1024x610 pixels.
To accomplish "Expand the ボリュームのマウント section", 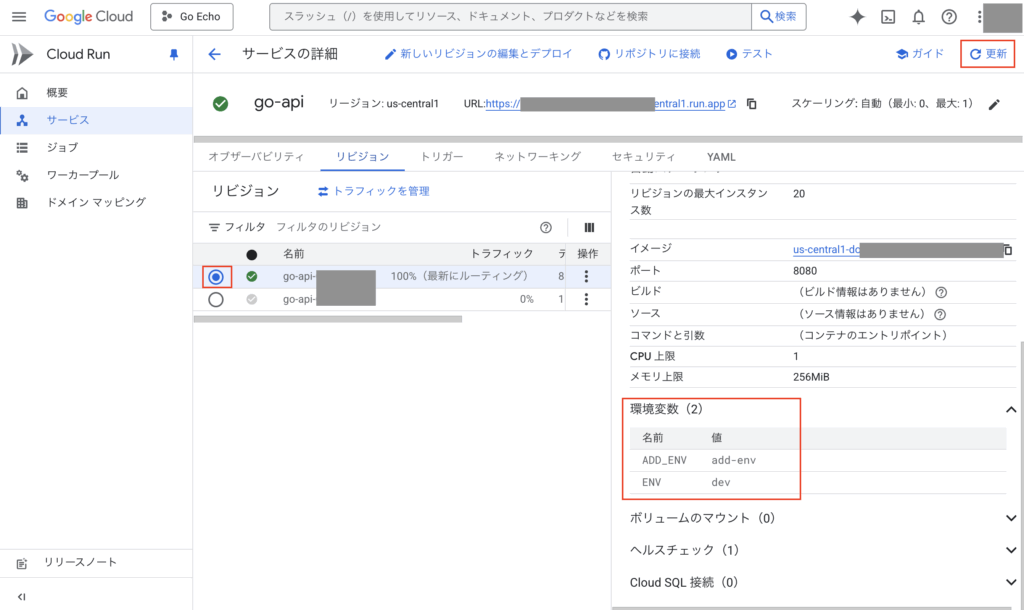I will tap(1011, 518).
